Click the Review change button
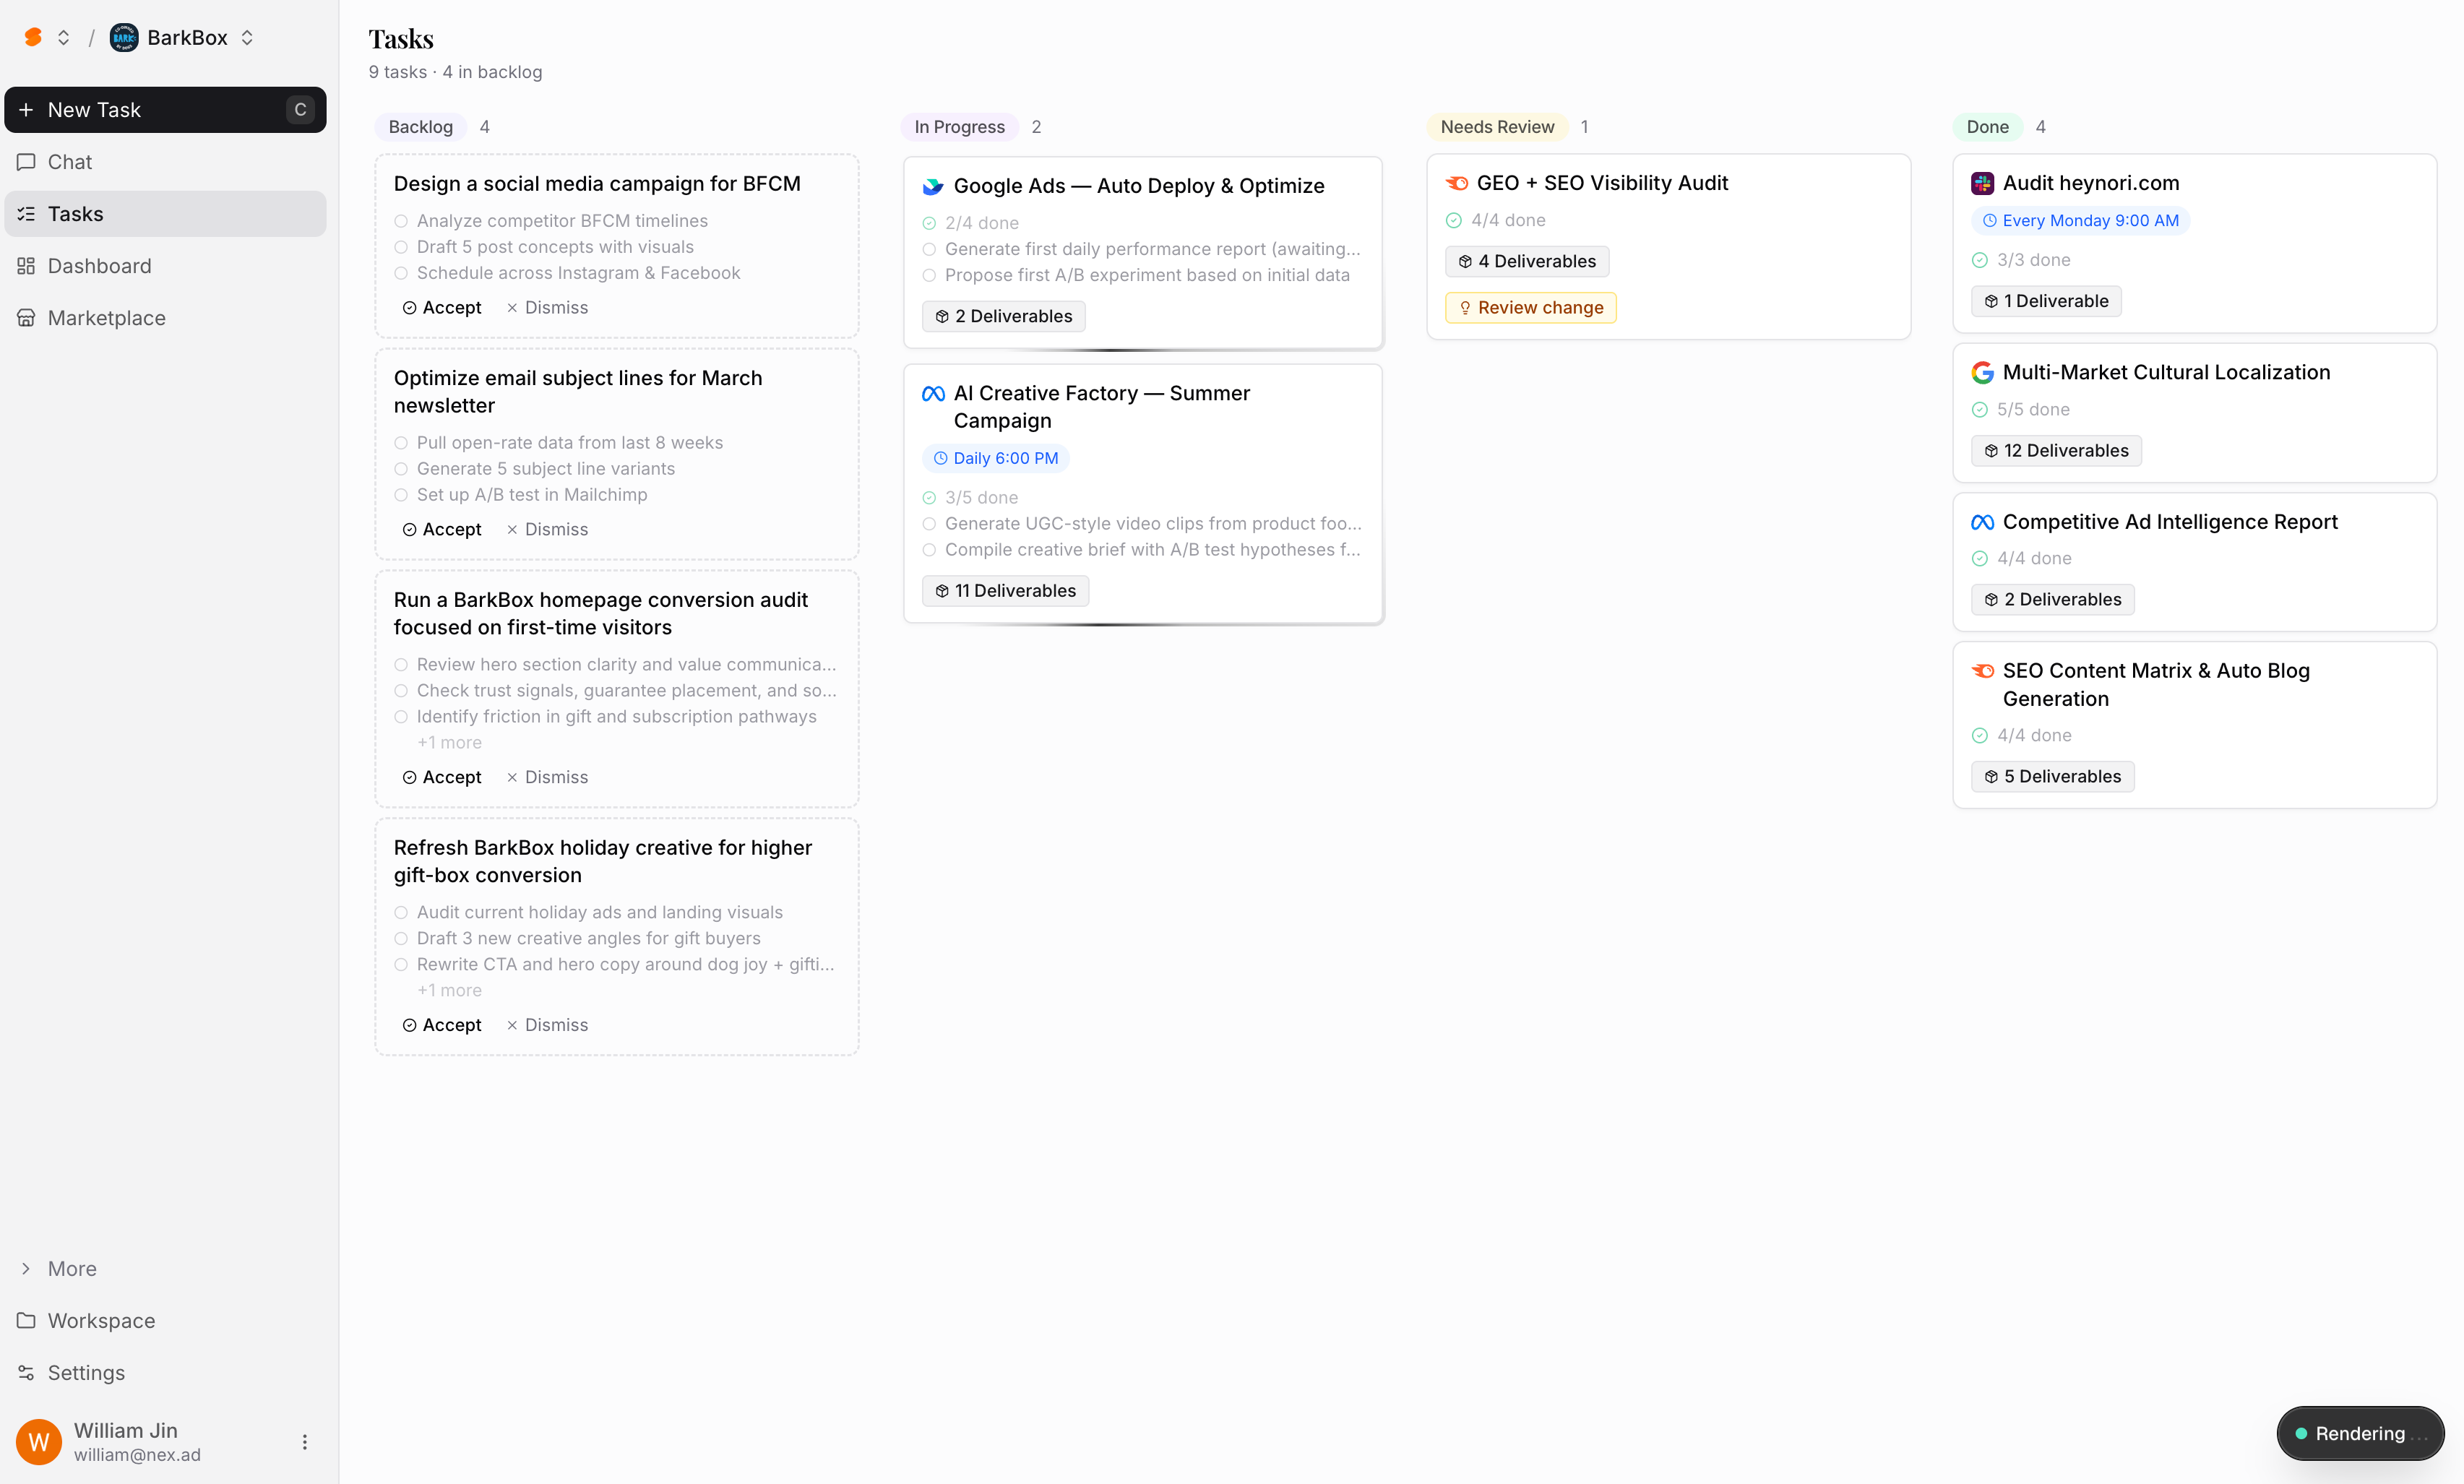 1530,308
